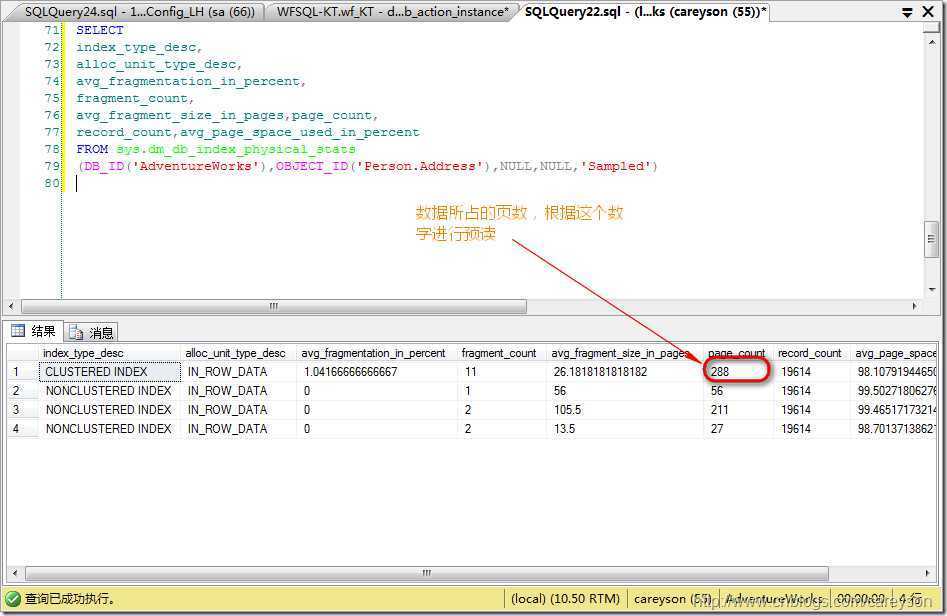This screenshot has width=947, height=616.
Task: Click editor vertical scrollbar thumb
Action: (931, 239)
